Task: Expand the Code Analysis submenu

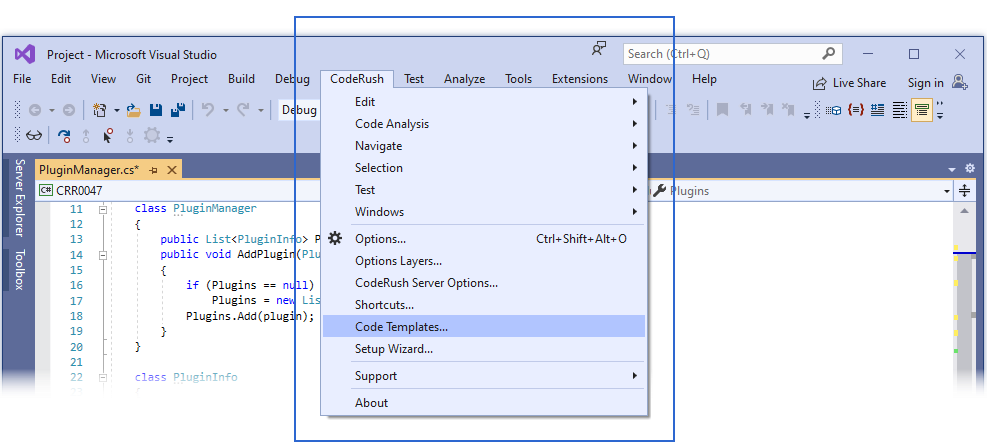Action: (483, 123)
